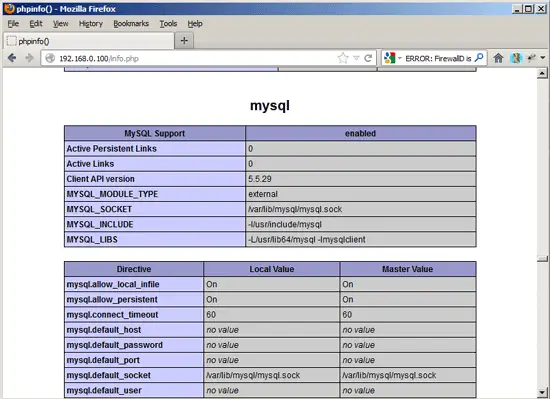This screenshot has width=550, height=399.
Task: Click the site identity globe icon
Action: pos(50,58)
